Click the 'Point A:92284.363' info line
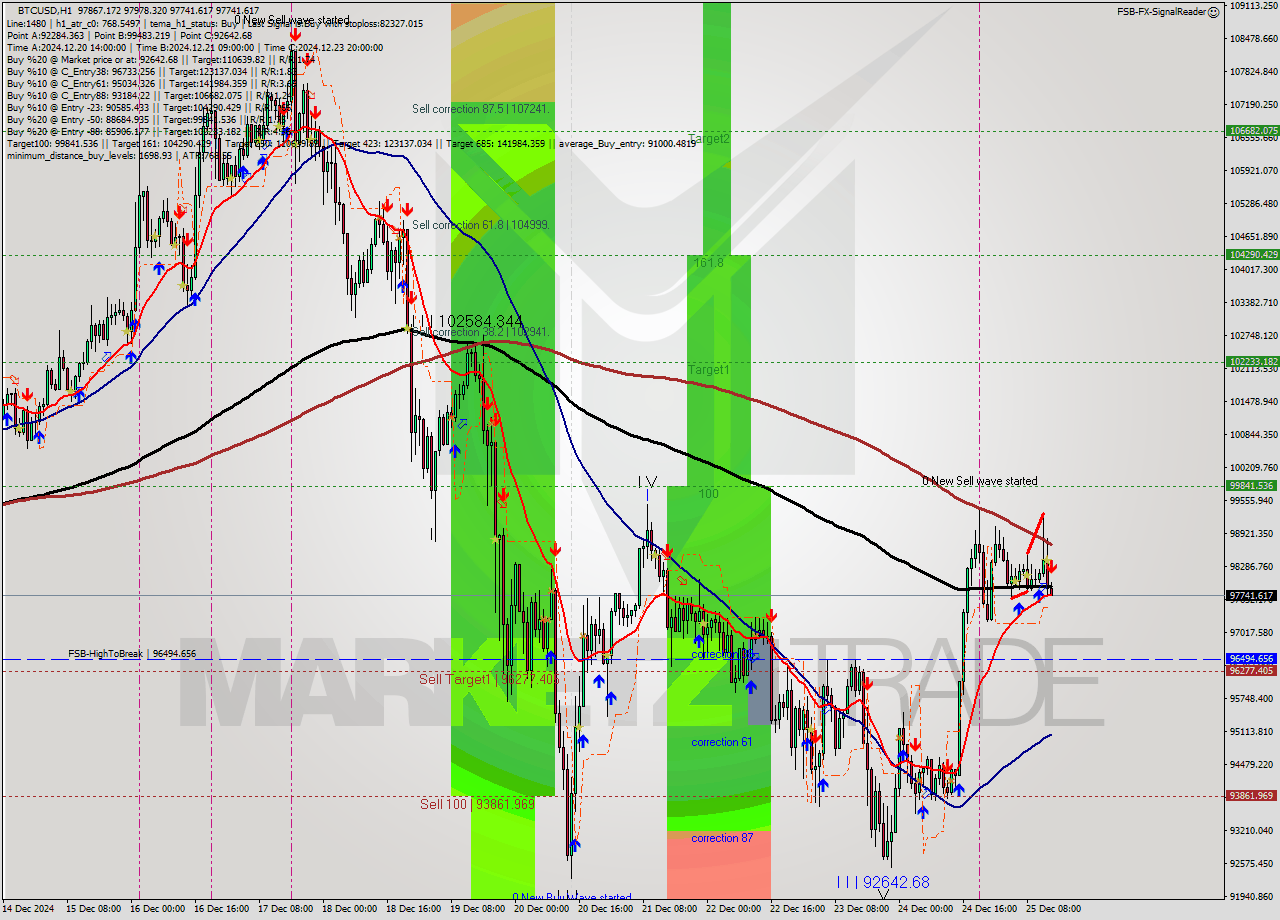Image resolution: width=1280 pixels, height=920 pixels. [x=129, y=35]
